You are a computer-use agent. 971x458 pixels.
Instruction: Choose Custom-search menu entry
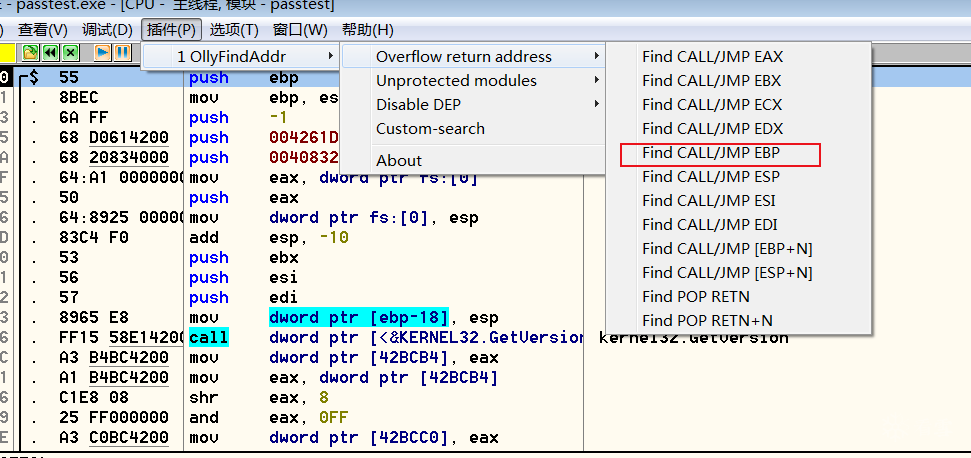click(472, 129)
